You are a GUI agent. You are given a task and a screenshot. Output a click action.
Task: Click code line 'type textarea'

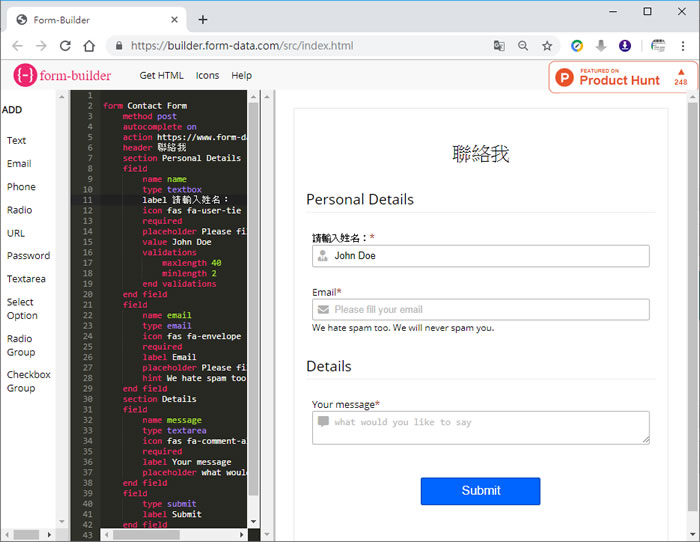(174, 430)
